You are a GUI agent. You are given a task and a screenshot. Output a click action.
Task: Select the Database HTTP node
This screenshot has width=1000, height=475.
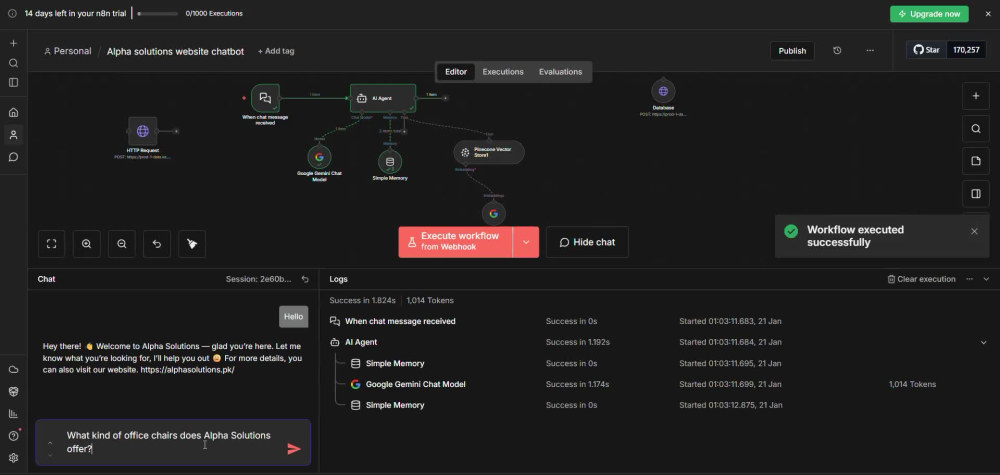pyautogui.click(x=663, y=92)
